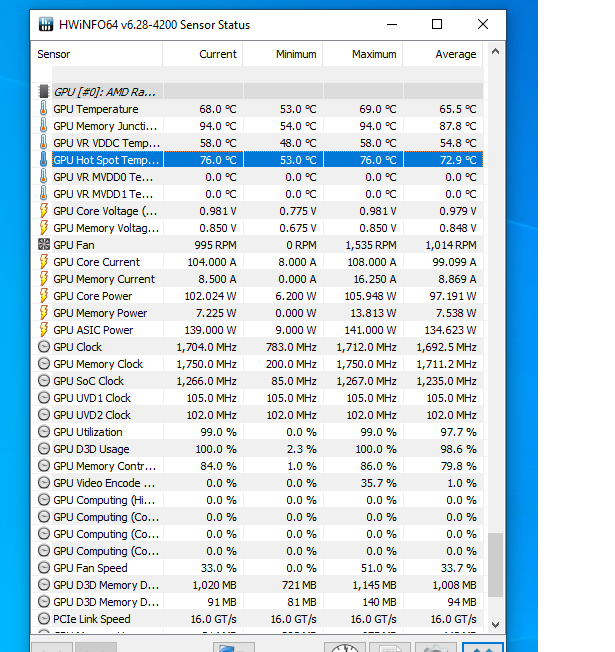Click the HWiNFO64 app icon in title bar
This screenshot has height=652, width=615.
[46, 24]
